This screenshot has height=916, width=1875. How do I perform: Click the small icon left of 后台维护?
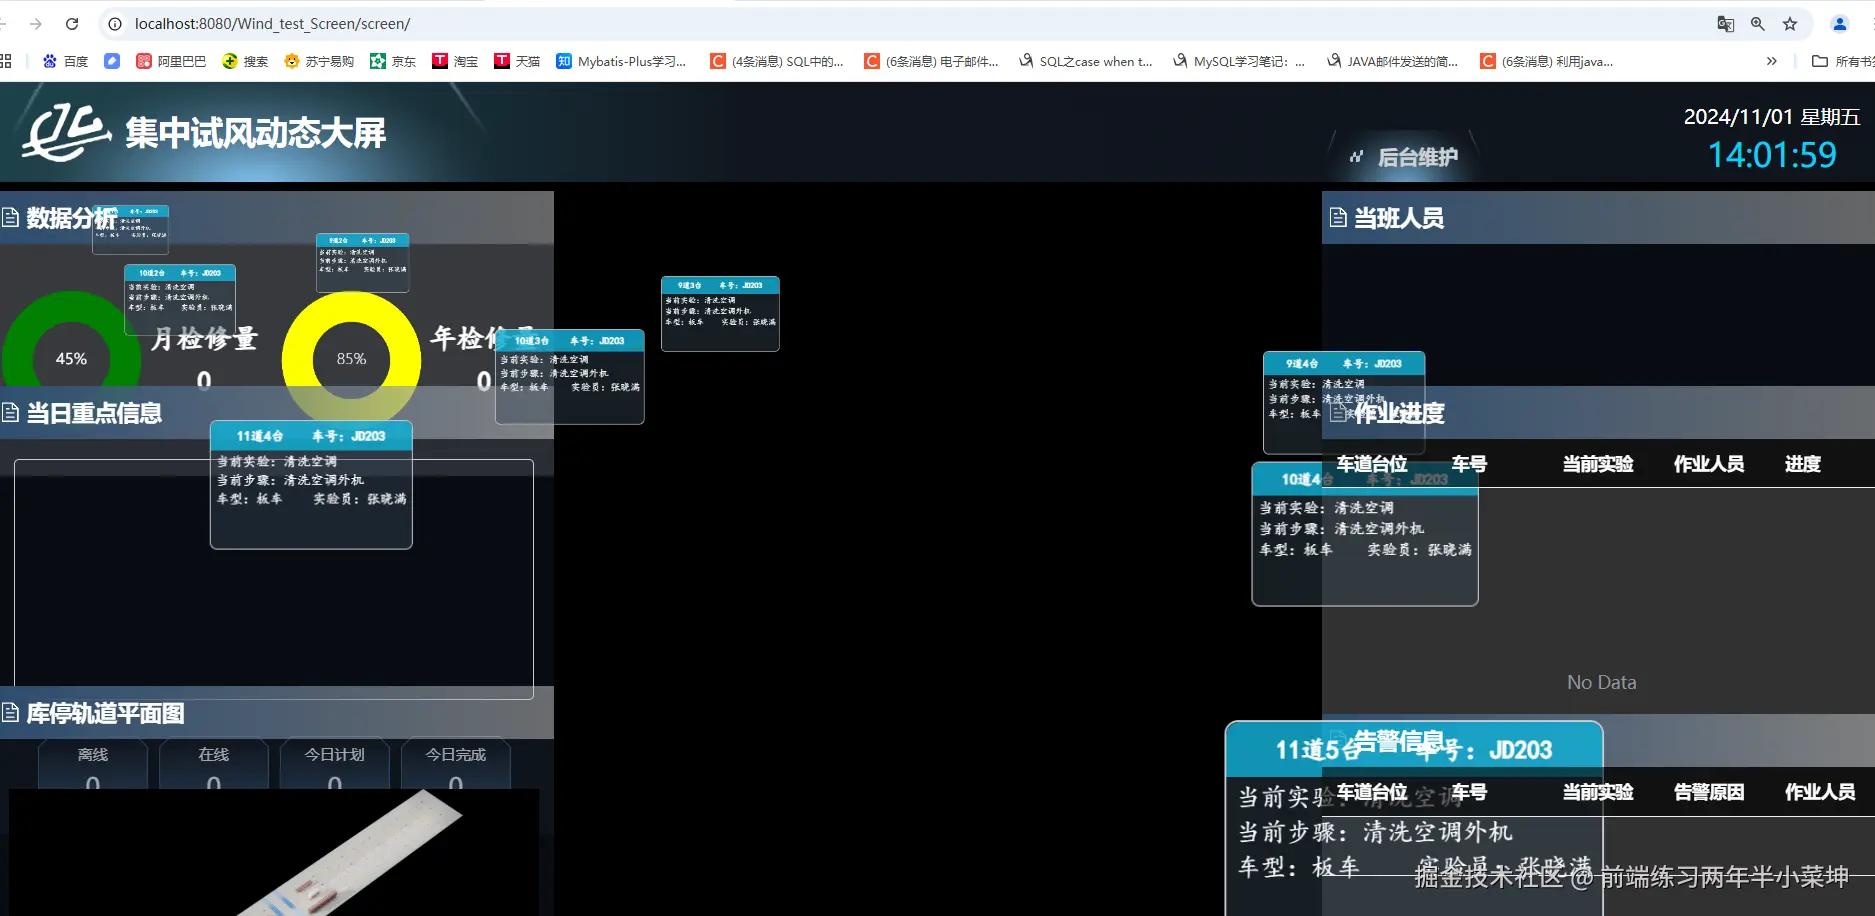click(x=1356, y=157)
